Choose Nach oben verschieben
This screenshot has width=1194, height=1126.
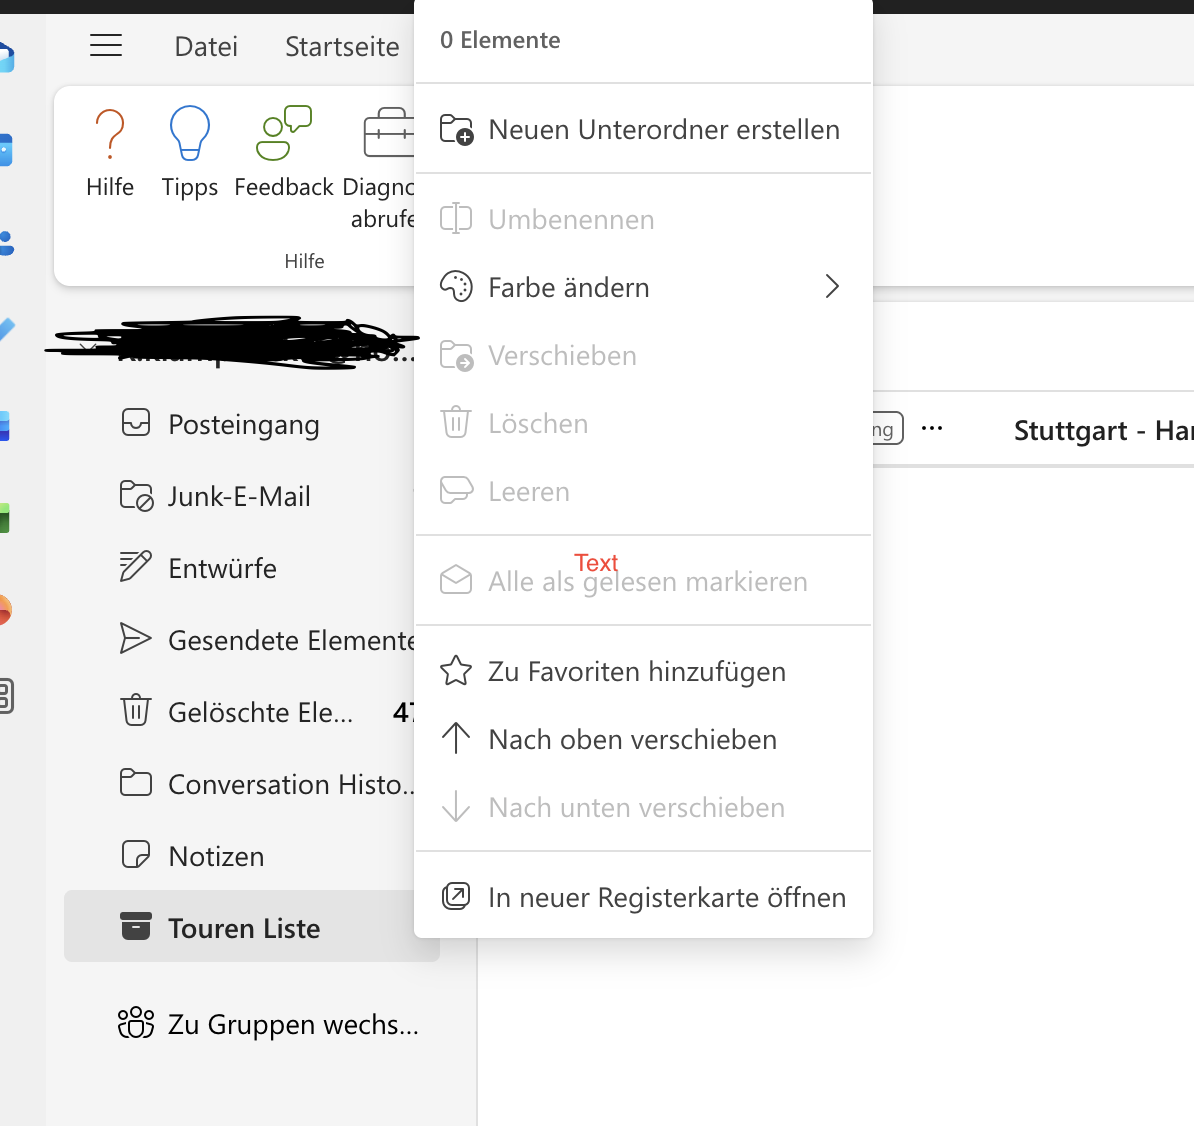[x=643, y=739]
